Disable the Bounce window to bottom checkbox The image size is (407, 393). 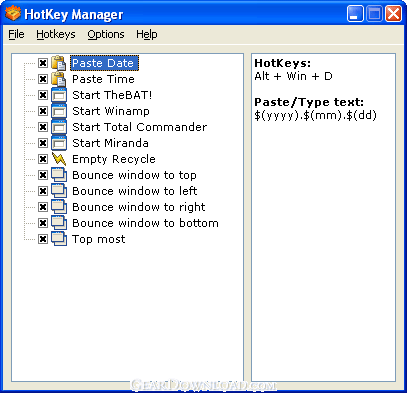coord(43,223)
